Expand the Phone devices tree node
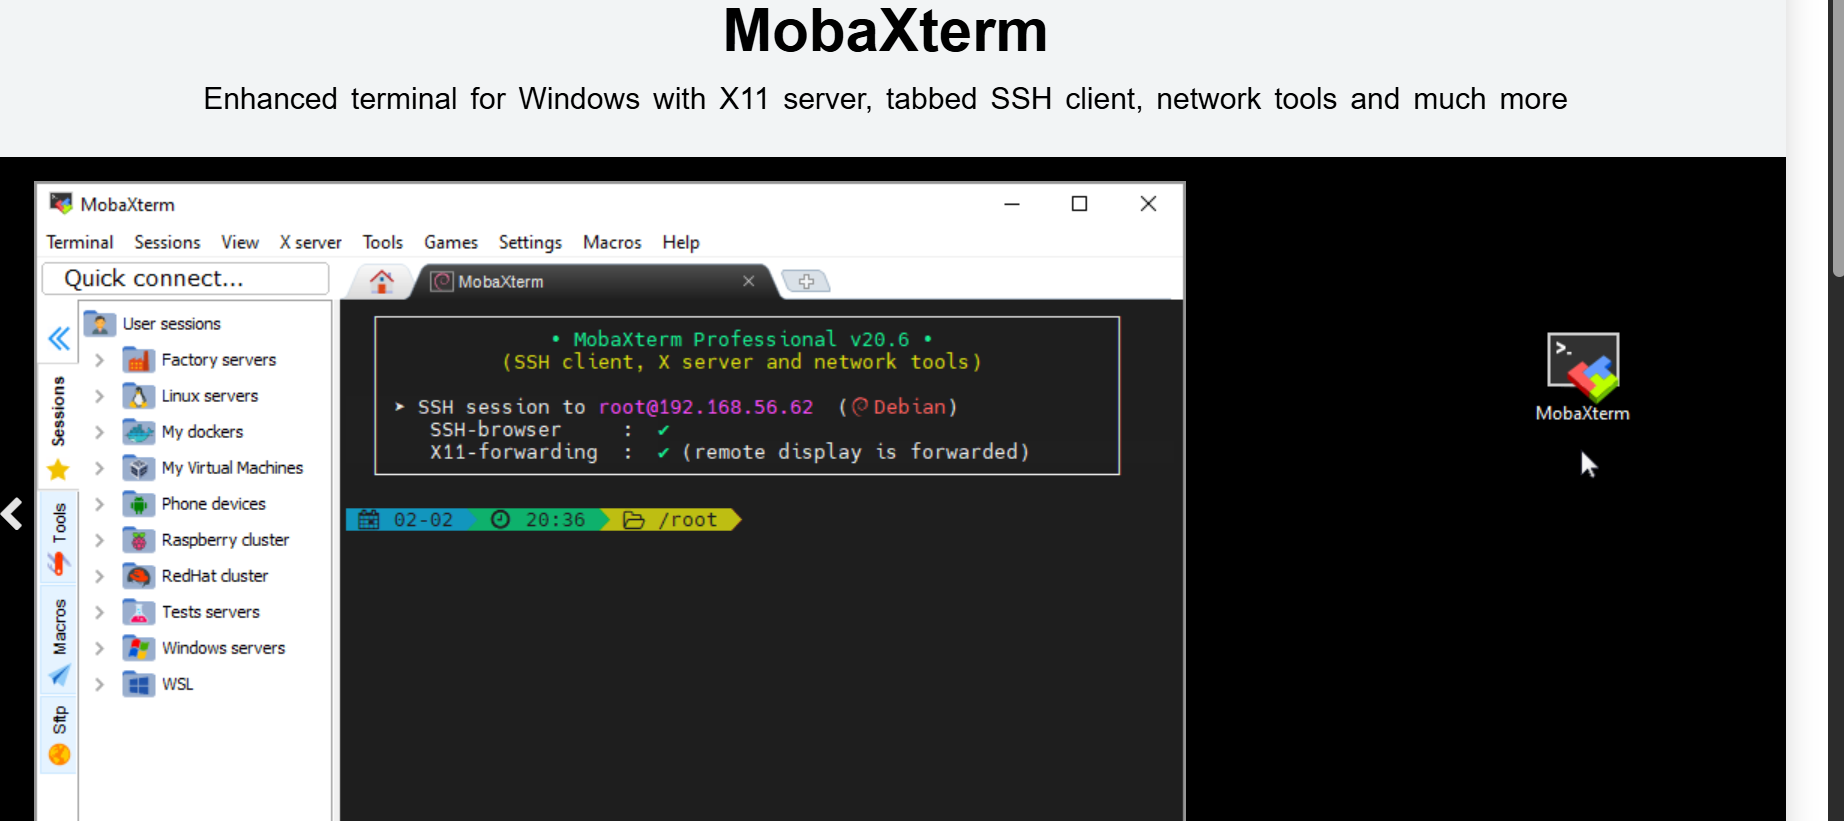The height and width of the screenshot is (821, 1844). coord(99,504)
